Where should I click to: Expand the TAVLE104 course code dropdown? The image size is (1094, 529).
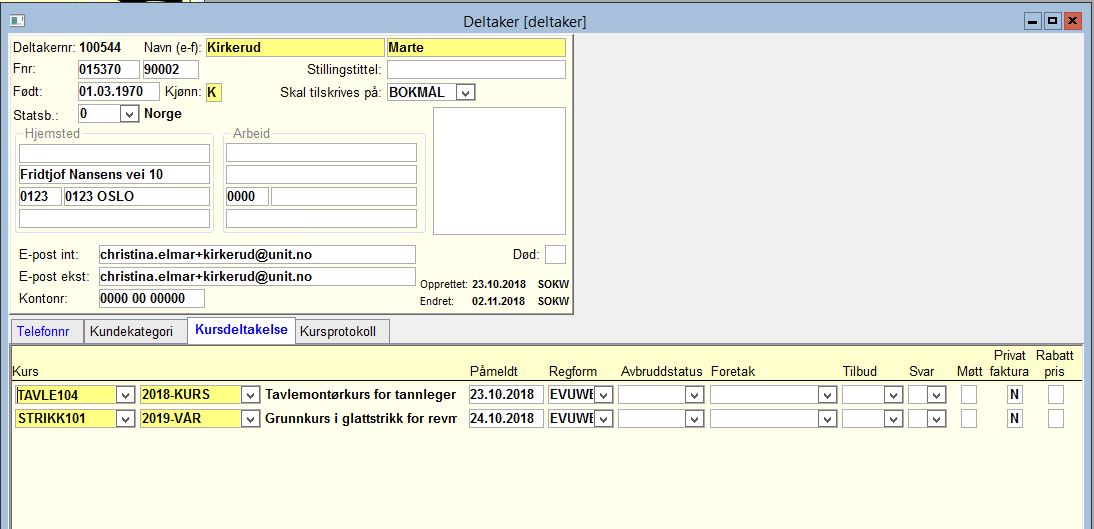click(125, 395)
